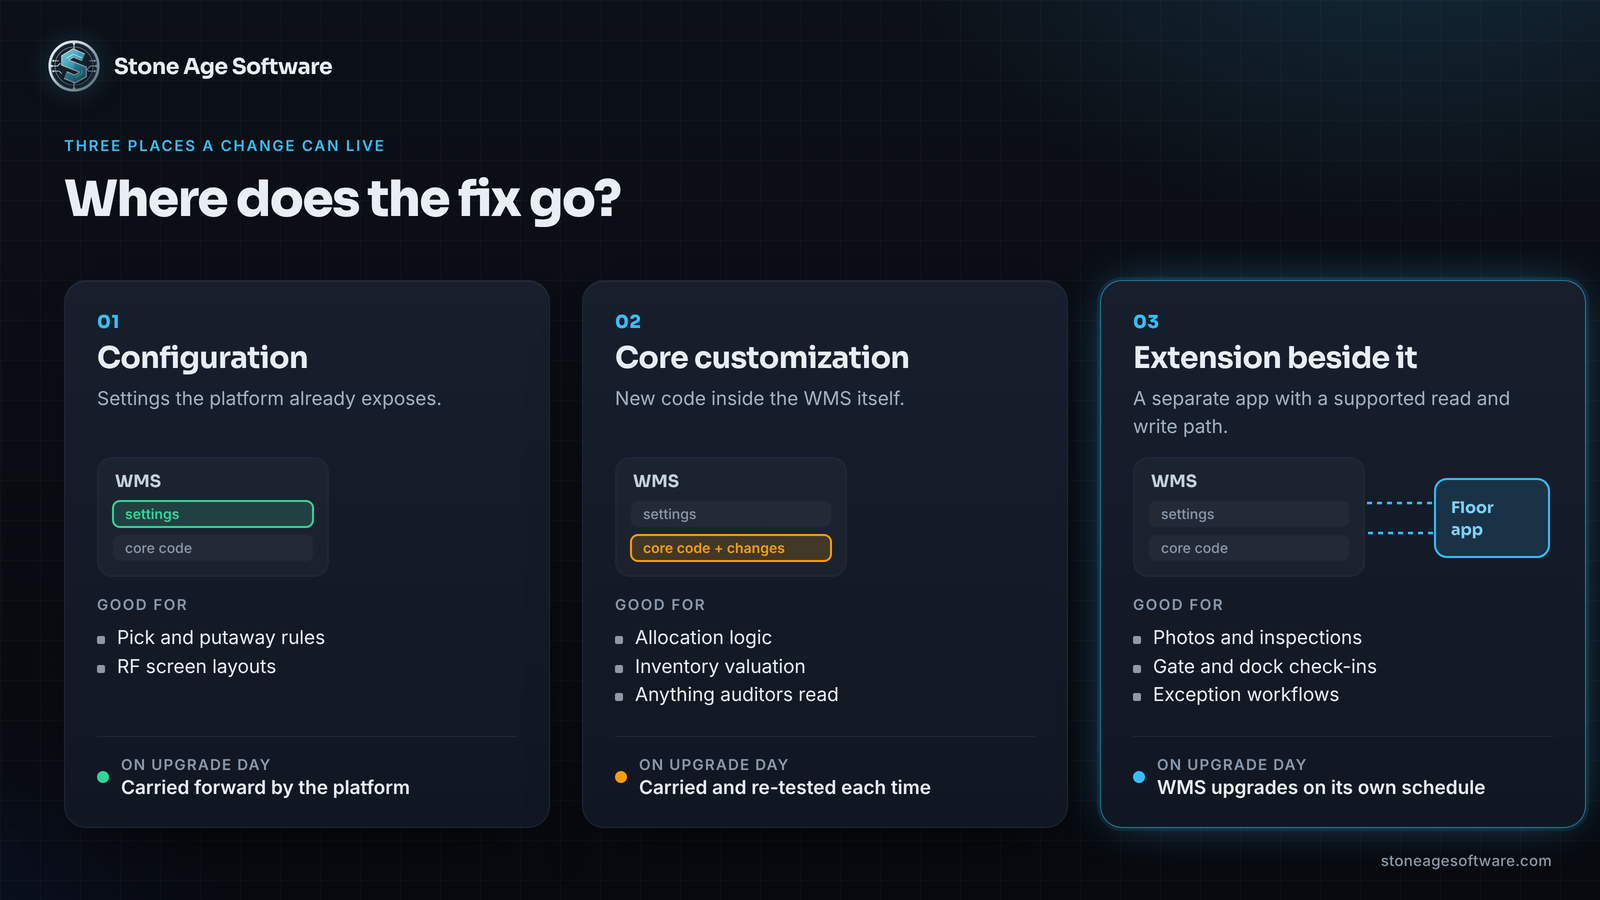This screenshot has width=1600, height=900.
Task: Click settings chip in Extension card
Action: 1249,514
